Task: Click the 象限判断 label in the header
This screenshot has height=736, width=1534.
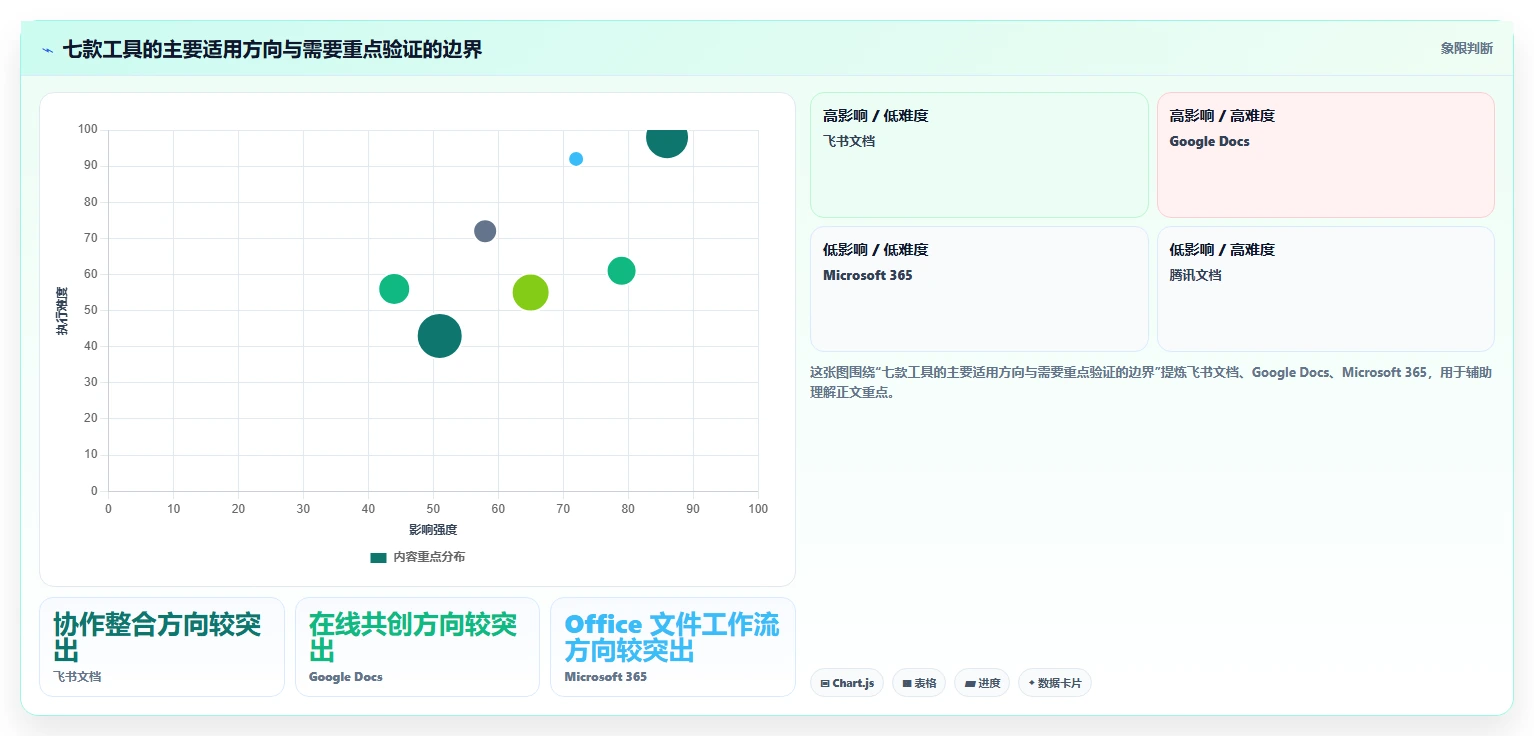Action: 1466,48
